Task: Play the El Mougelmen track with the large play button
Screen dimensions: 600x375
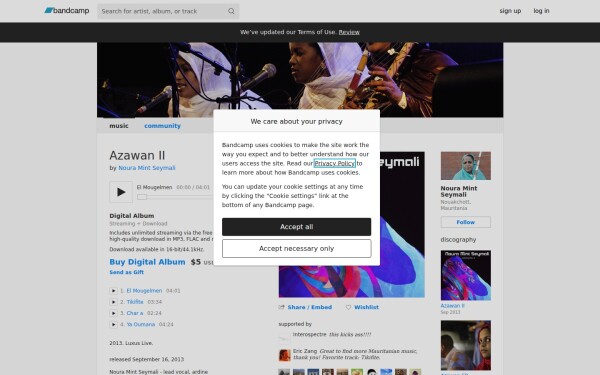Action: pyautogui.click(x=121, y=192)
